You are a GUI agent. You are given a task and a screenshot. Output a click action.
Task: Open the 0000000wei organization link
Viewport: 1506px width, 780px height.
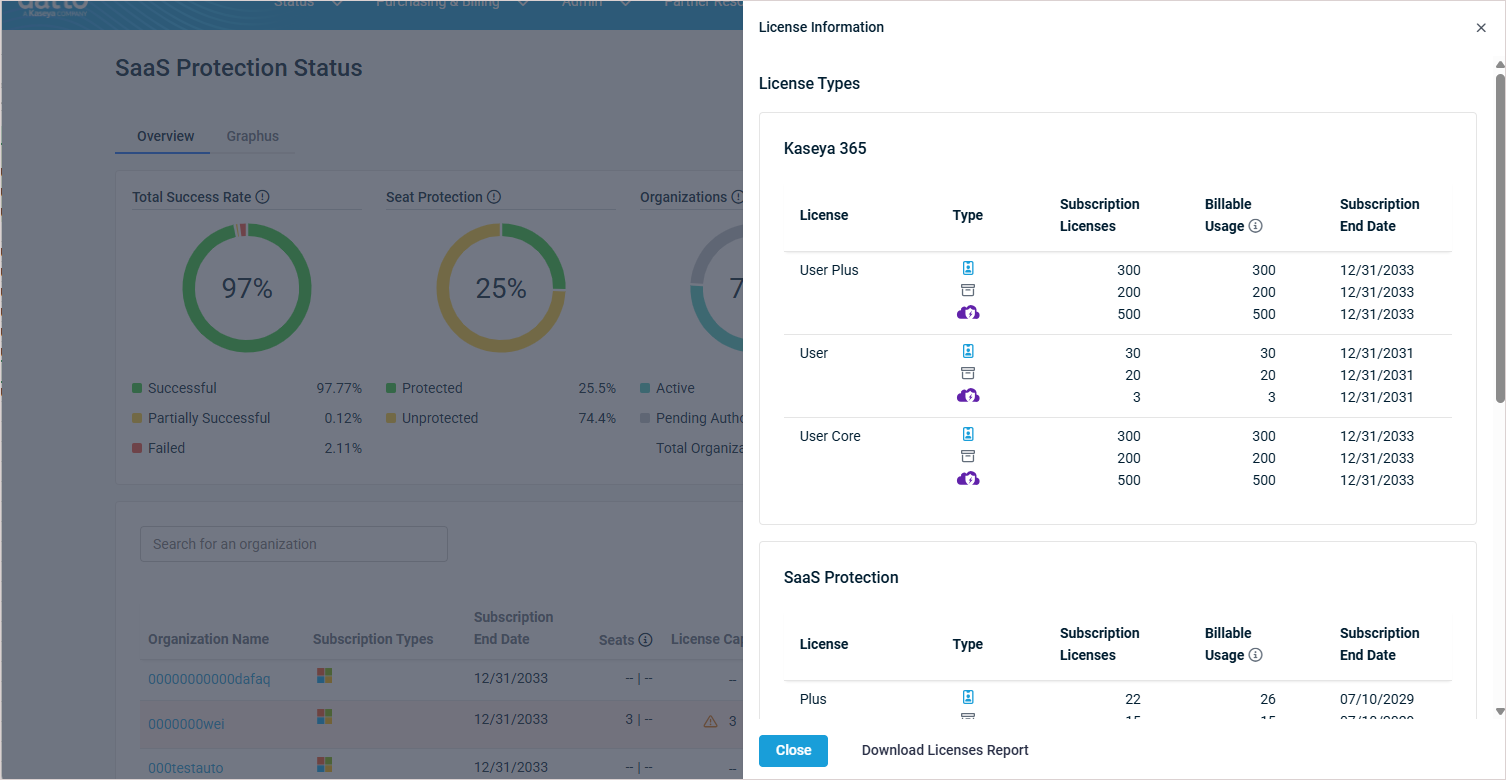(x=186, y=723)
